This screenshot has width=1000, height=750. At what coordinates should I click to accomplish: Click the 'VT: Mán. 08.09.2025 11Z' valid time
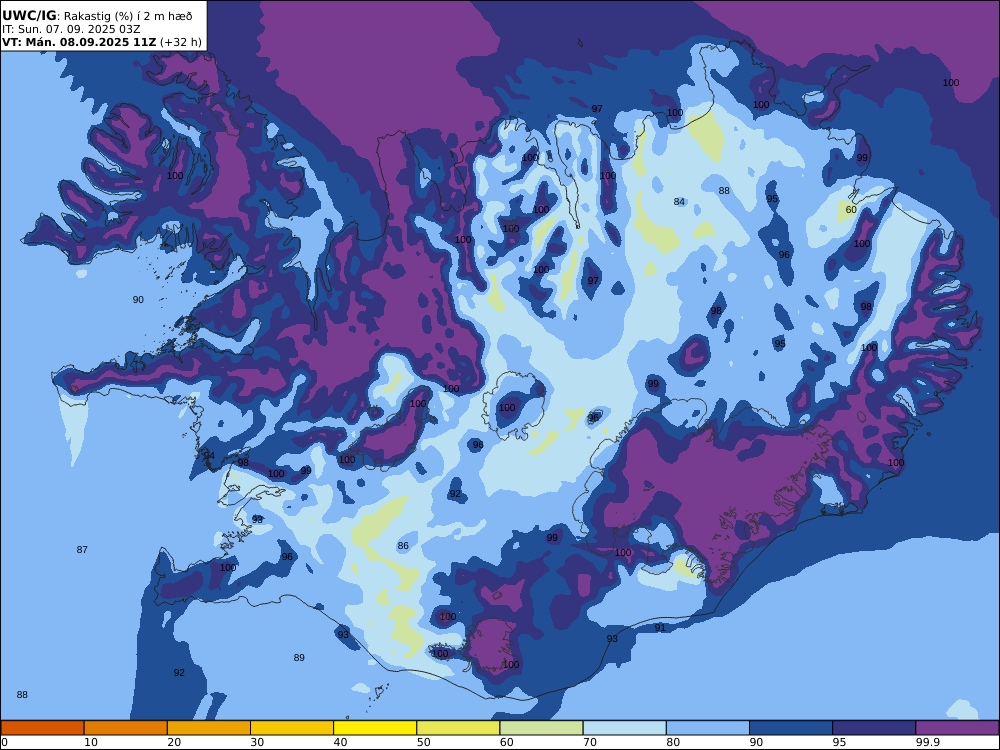pos(78,42)
